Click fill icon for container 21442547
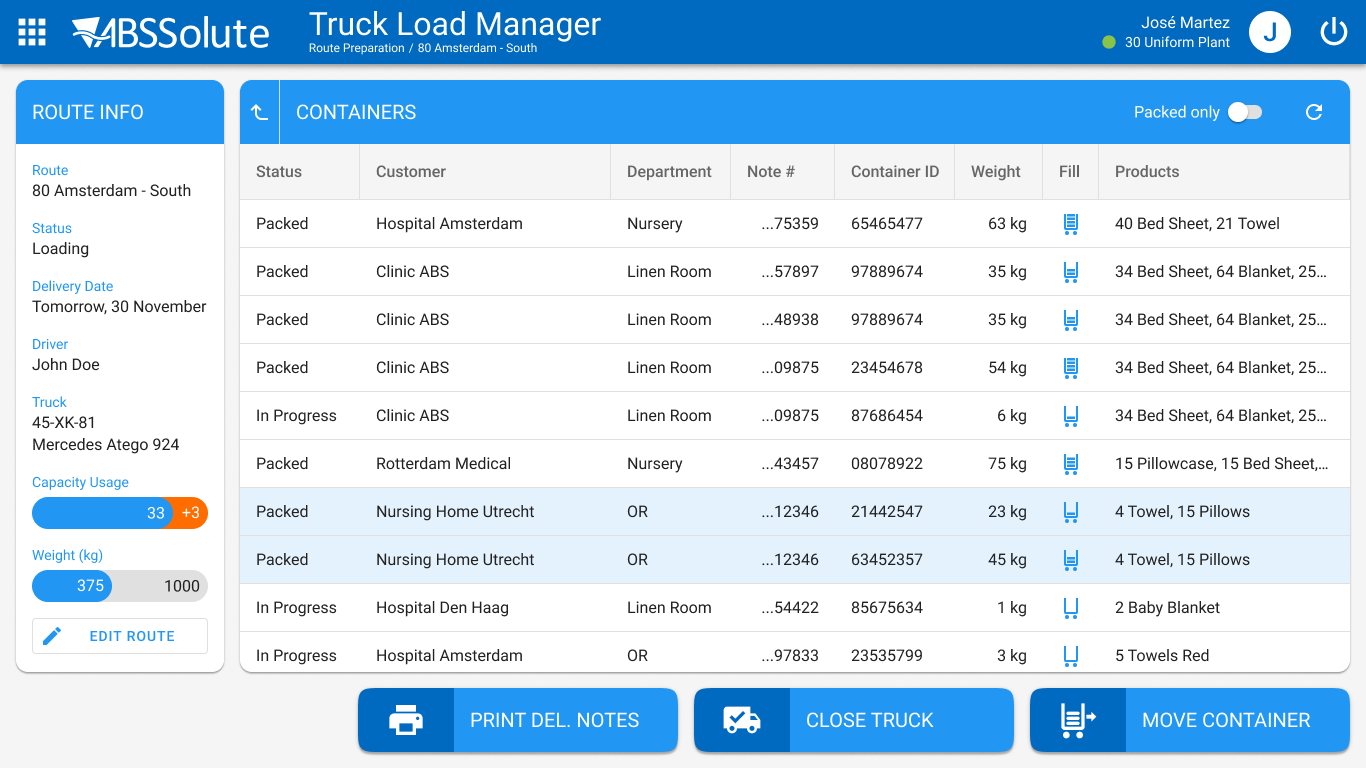Viewport: 1366px width, 768px height. [1071, 512]
